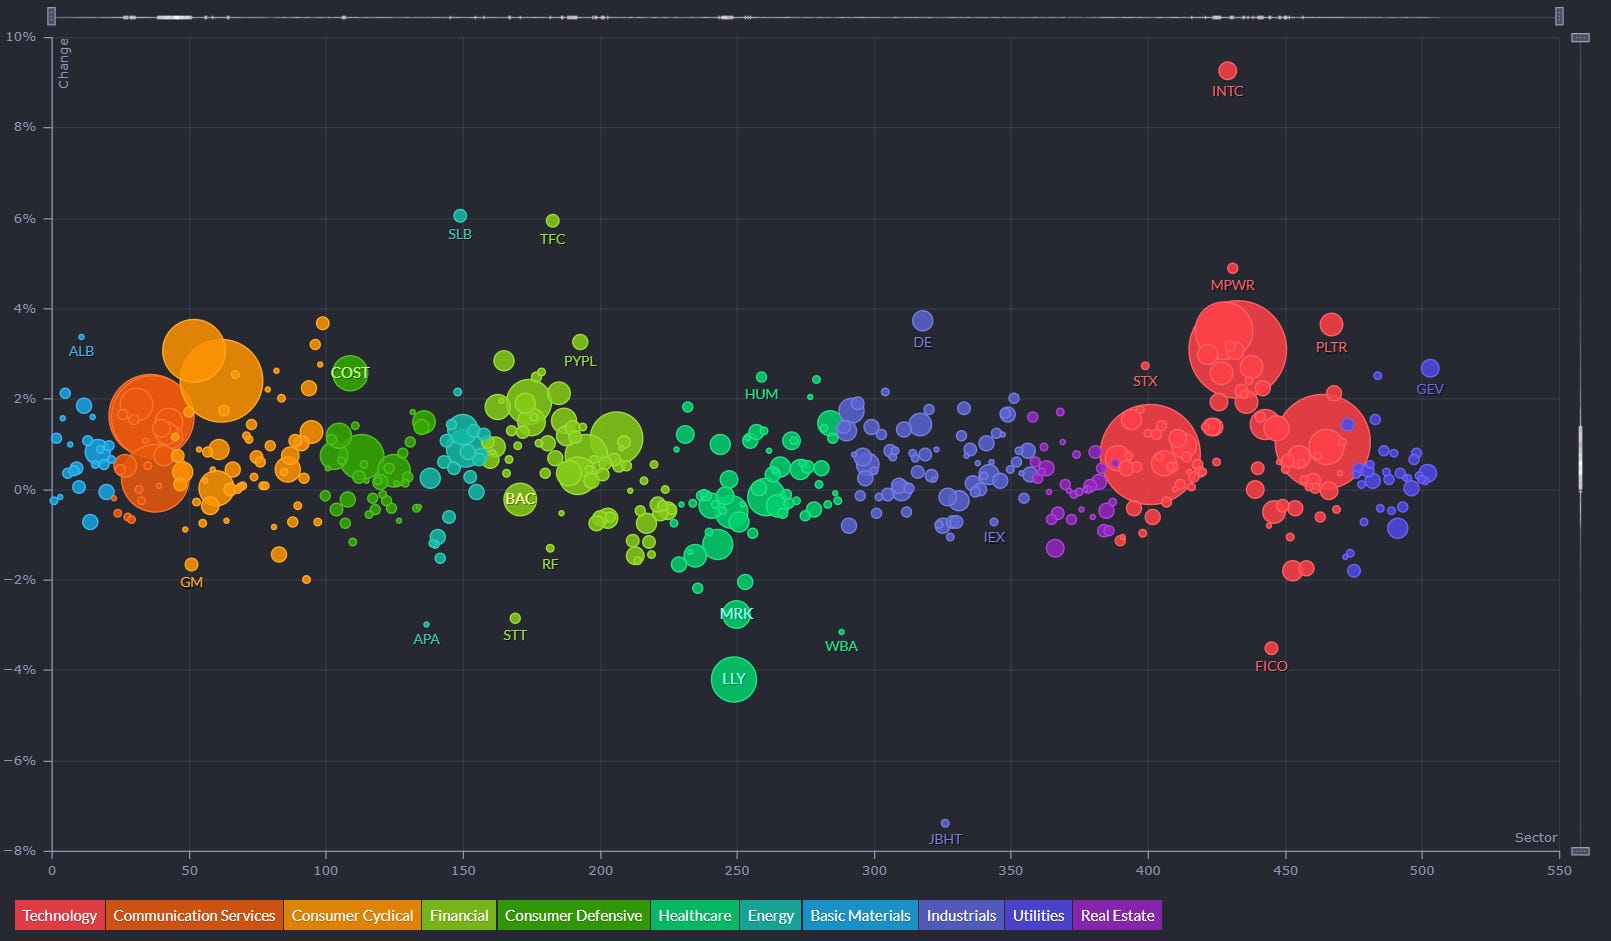The width and height of the screenshot is (1611, 941).
Task: Click the right handle of horizontal zoom slider
Action: [1559, 16]
